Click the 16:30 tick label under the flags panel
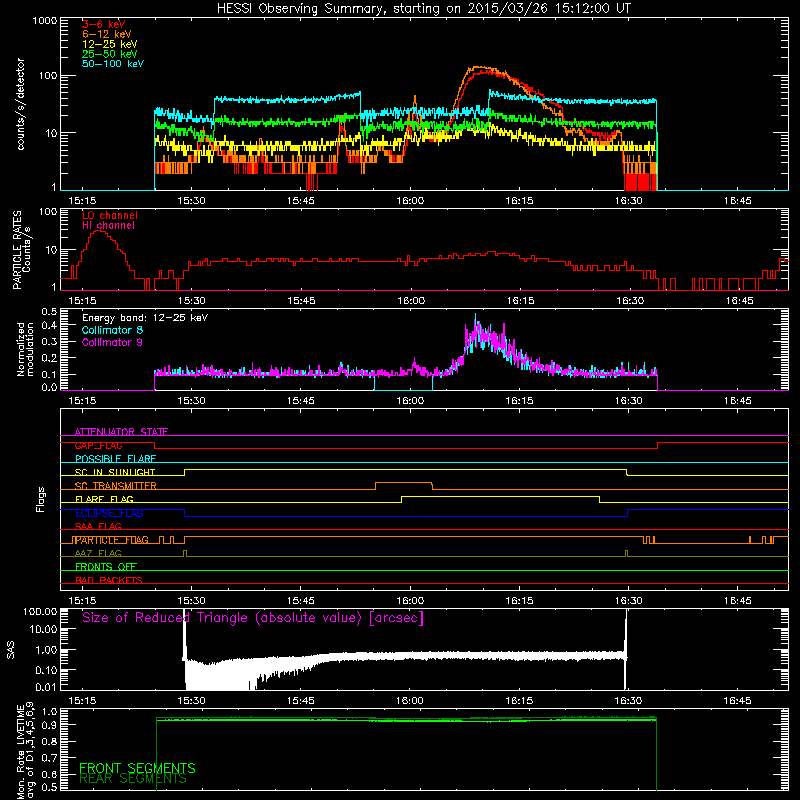This screenshot has width=800, height=800. [629, 601]
